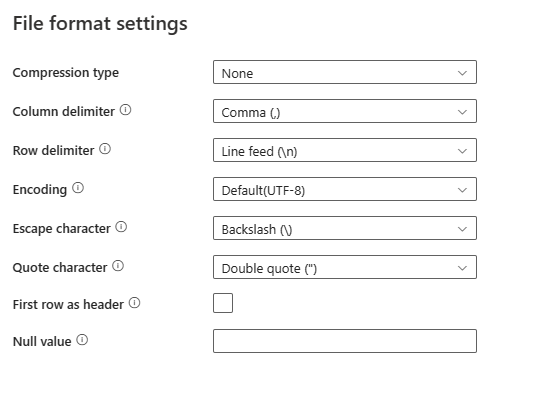
Task: Click the Encoding label text
Action: 40,190
